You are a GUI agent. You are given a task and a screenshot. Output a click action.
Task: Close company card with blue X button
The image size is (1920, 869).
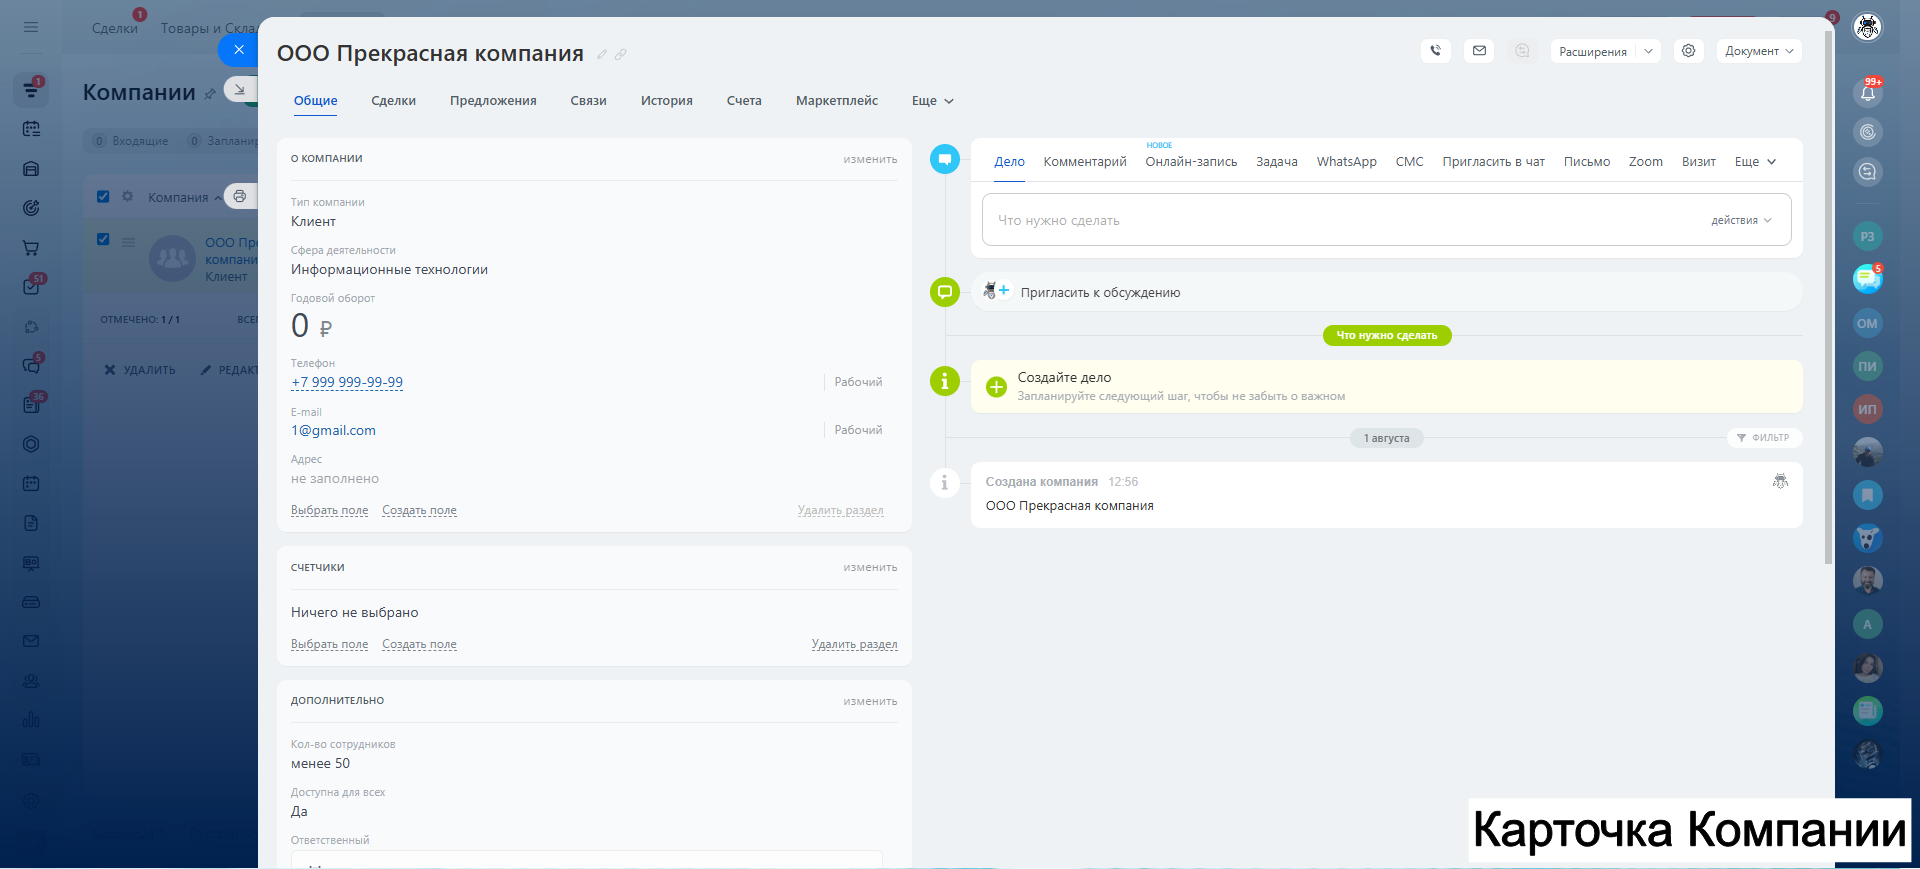[x=238, y=50]
